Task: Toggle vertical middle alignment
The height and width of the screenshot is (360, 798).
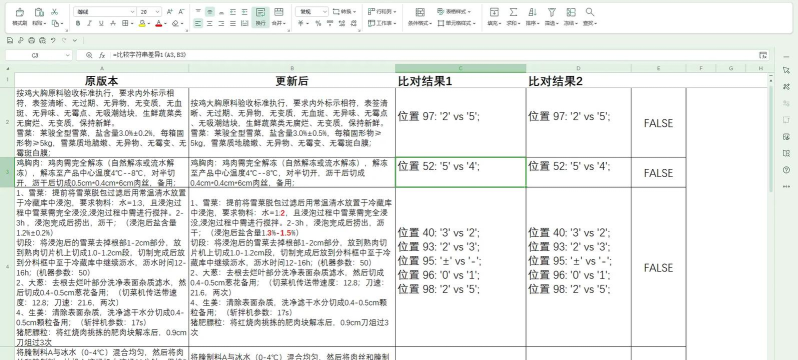Action: point(210,11)
